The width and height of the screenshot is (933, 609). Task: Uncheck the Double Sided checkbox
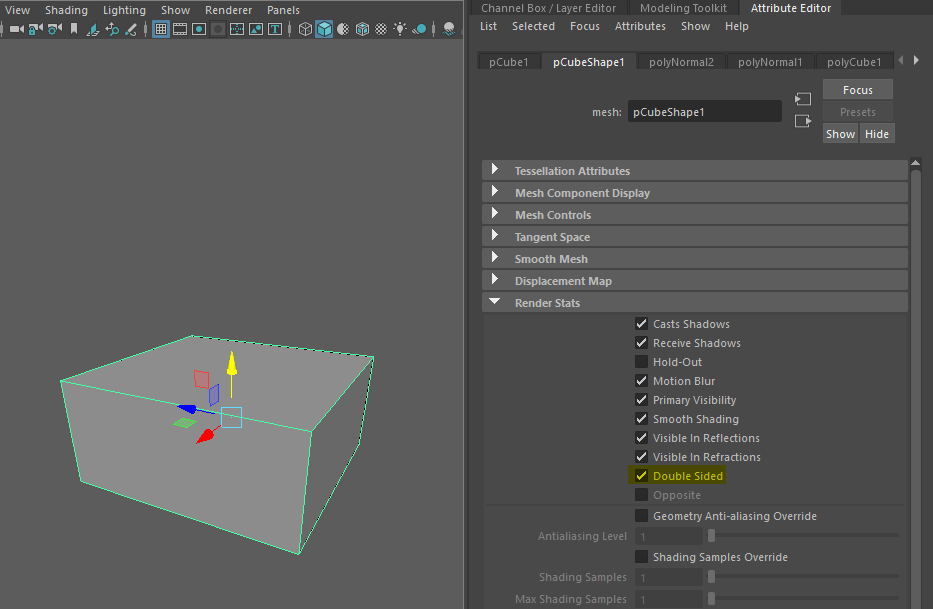[x=641, y=476]
